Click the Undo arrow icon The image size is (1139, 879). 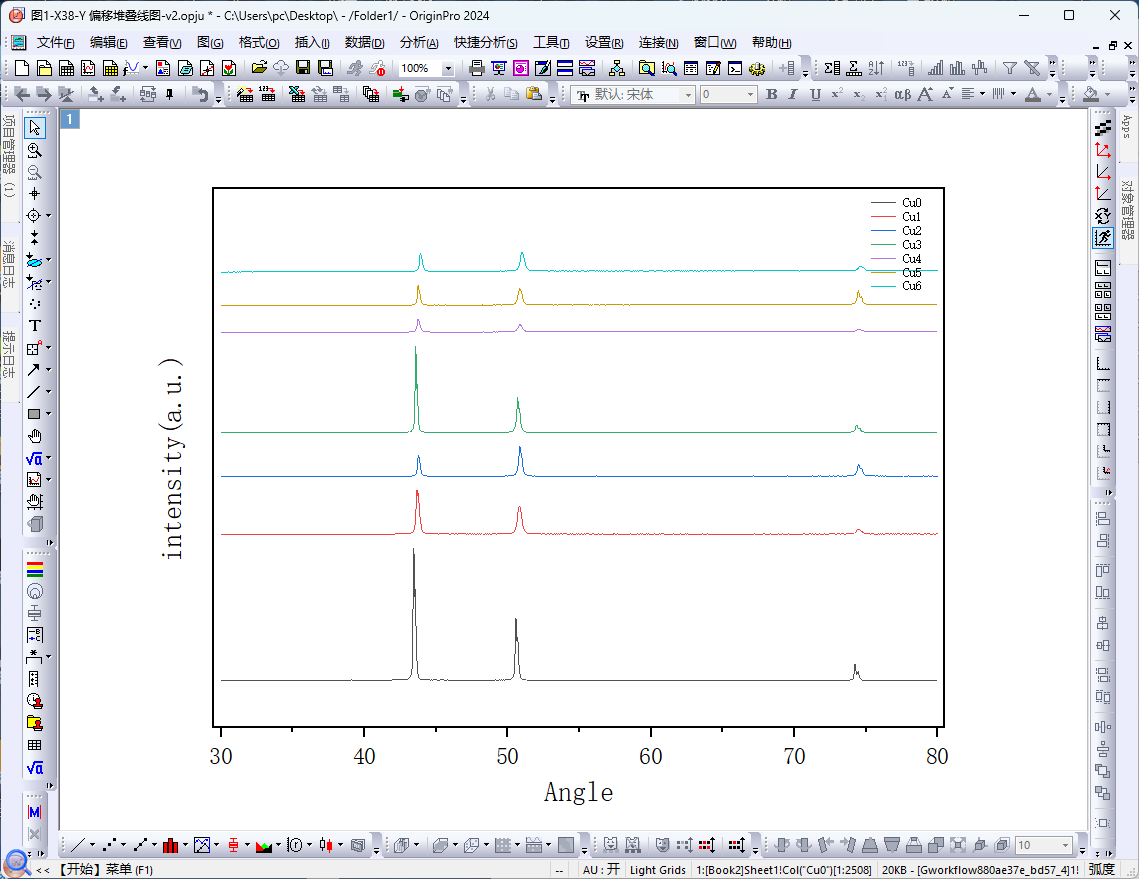tap(200, 94)
